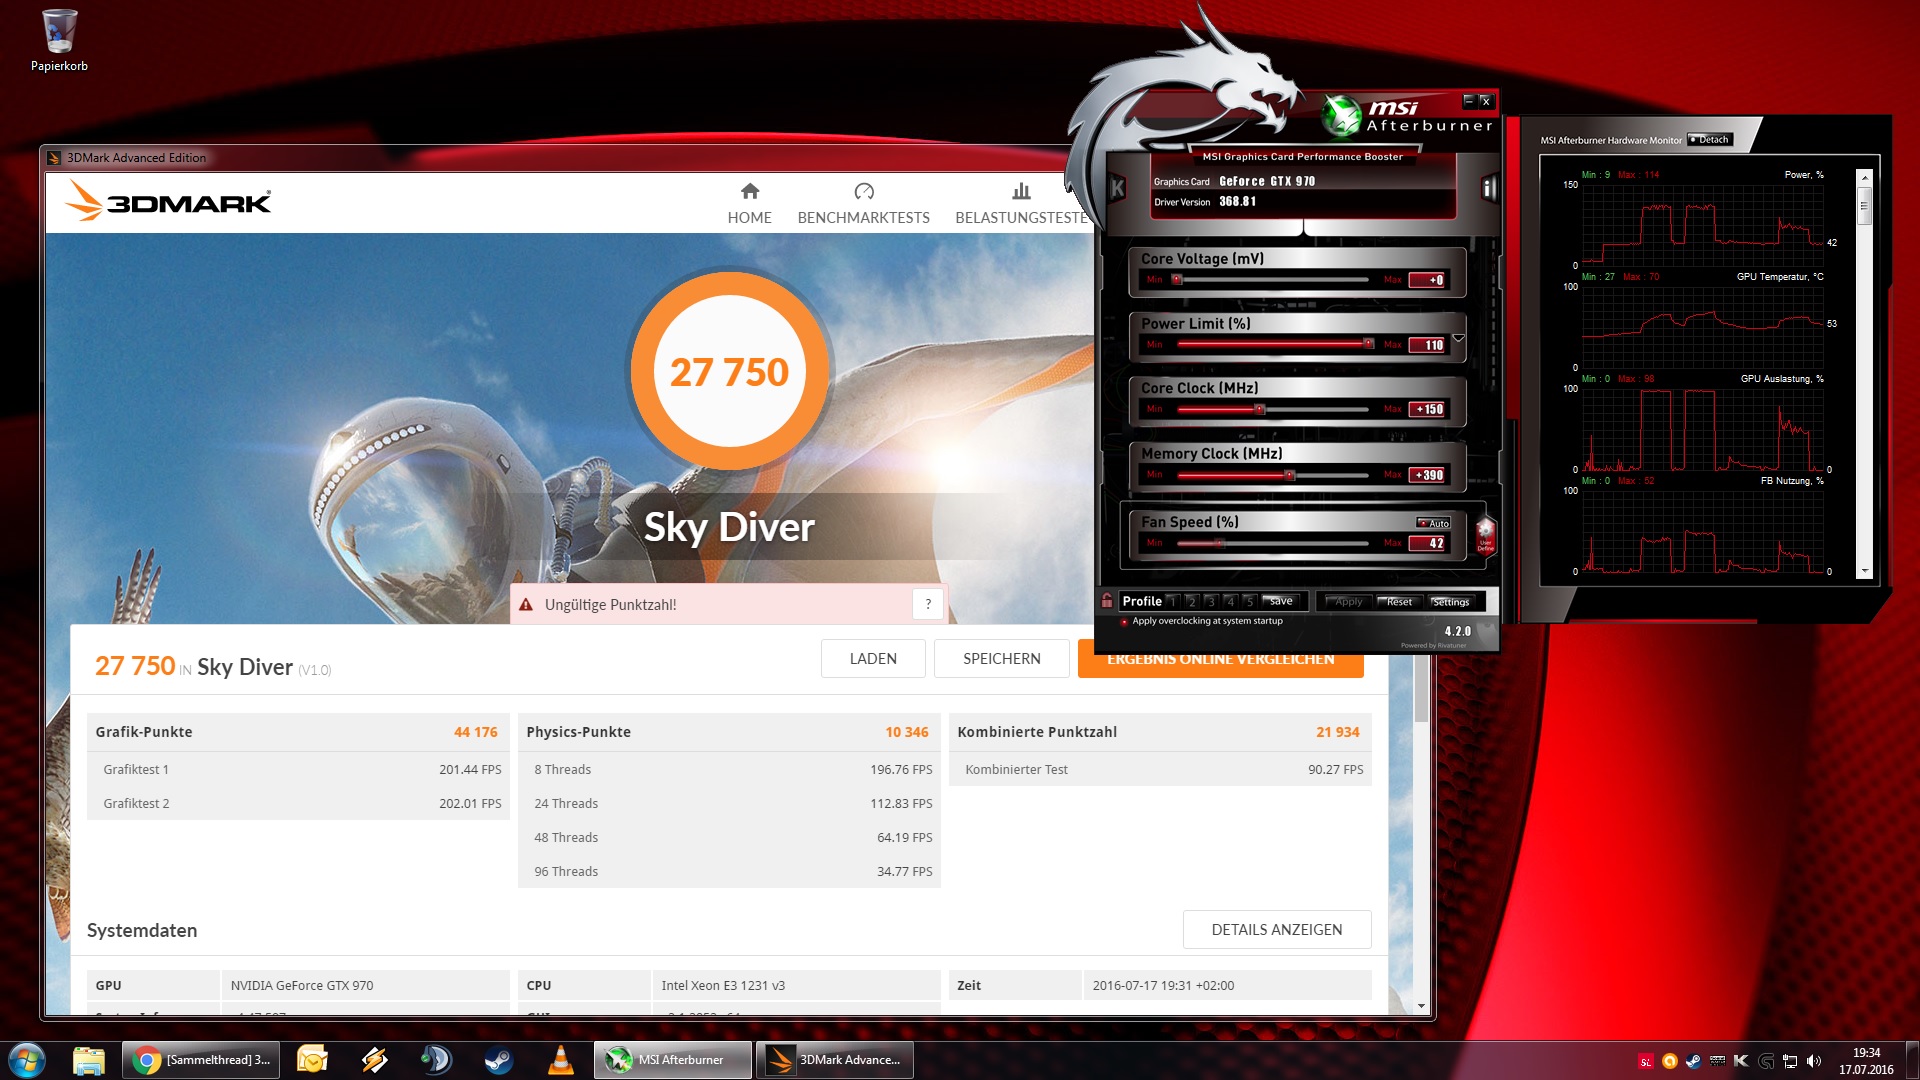Screen dimensions: 1920x1080
Task: Click the Details anzeigen button
Action: click(x=1276, y=929)
